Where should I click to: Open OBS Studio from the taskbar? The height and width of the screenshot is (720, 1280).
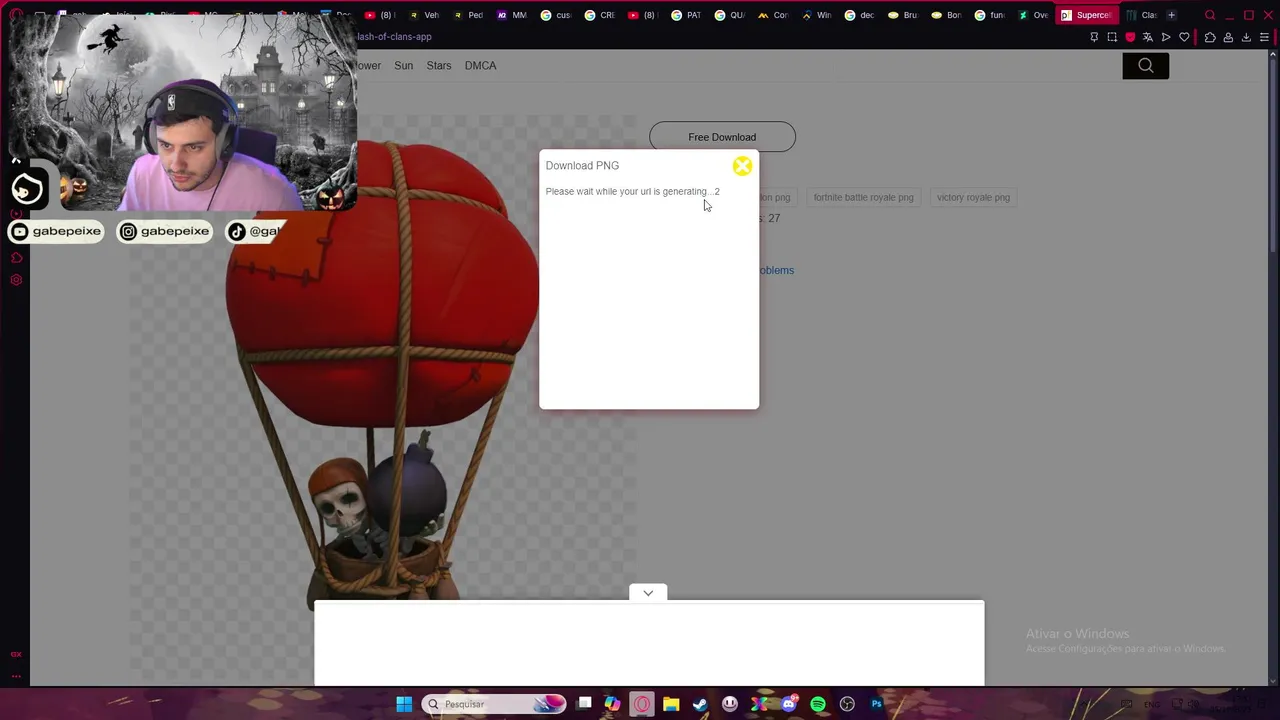pos(847,704)
